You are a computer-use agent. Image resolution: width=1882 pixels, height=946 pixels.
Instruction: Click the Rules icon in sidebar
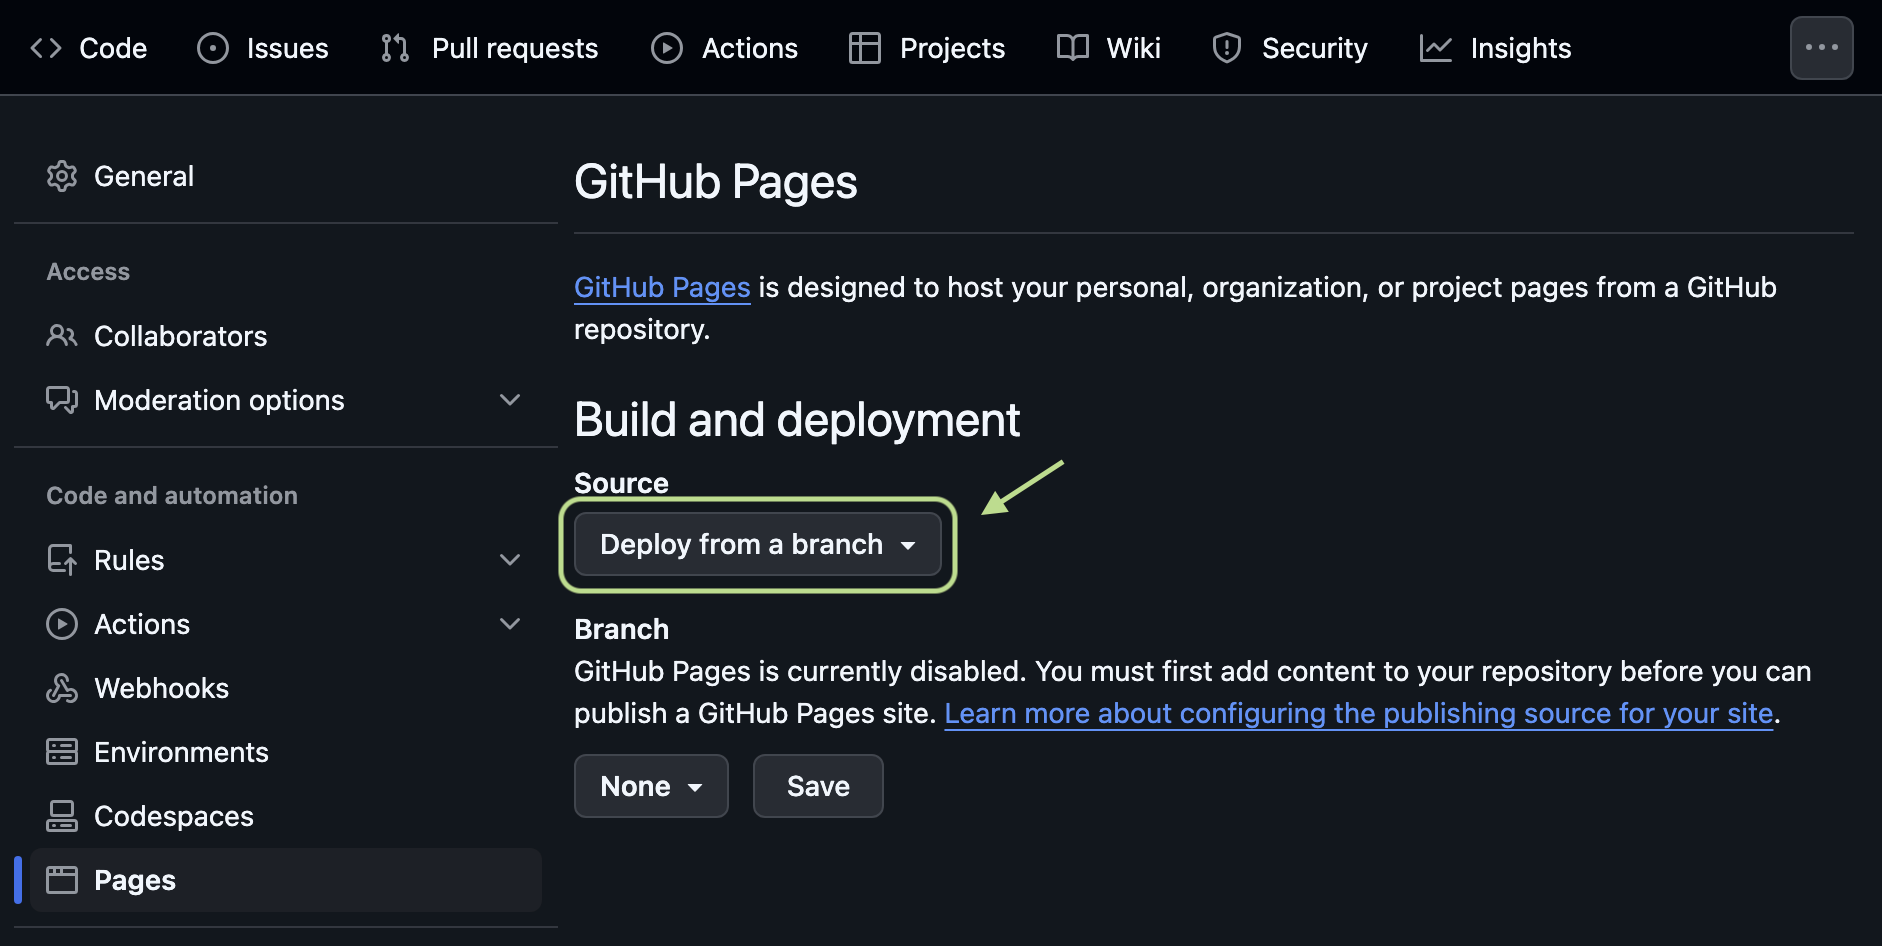click(x=62, y=560)
